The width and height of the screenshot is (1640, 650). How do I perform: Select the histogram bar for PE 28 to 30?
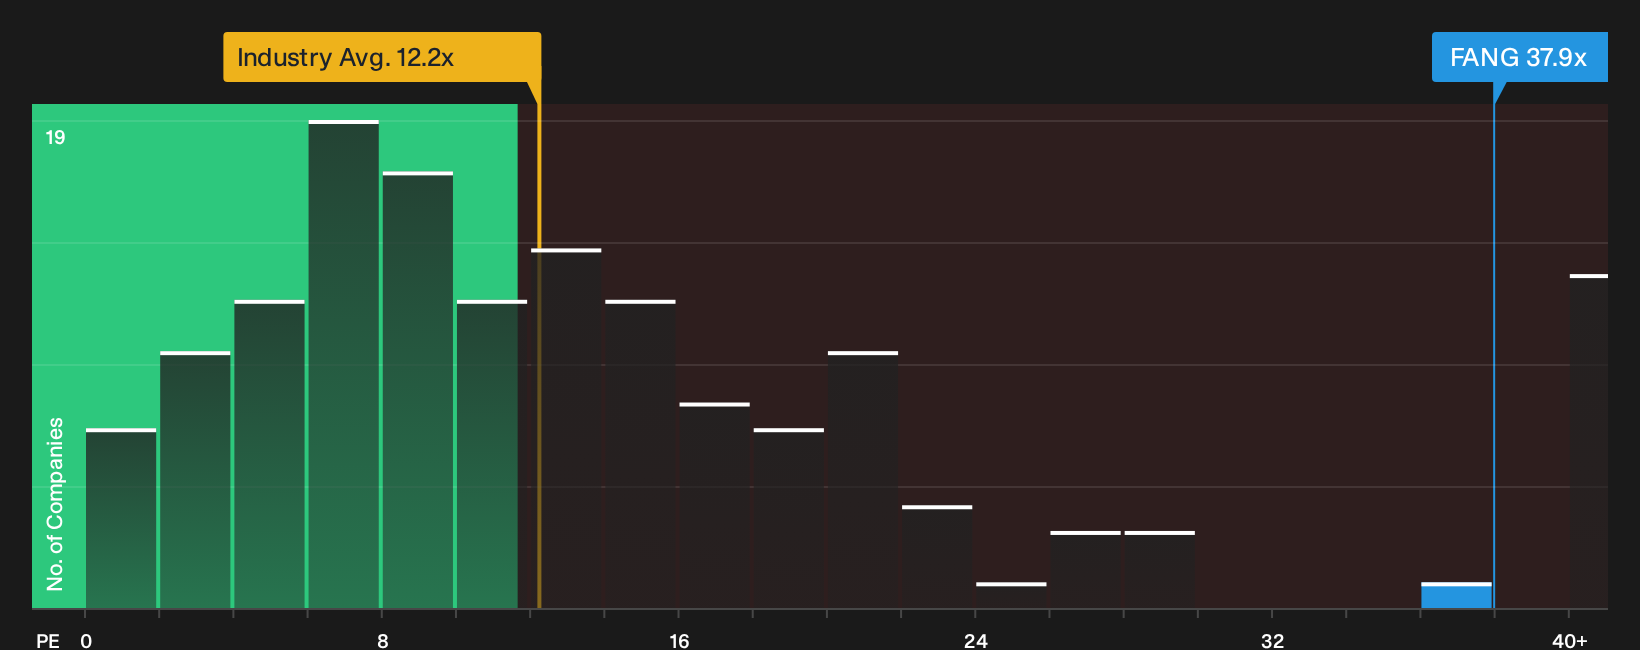pyautogui.click(x=1160, y=570)
